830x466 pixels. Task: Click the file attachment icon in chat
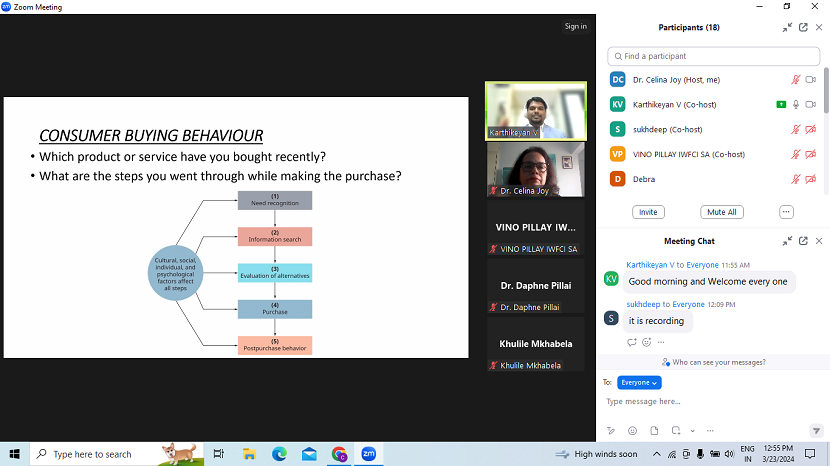pyautogui.click(x=654, y=431)
